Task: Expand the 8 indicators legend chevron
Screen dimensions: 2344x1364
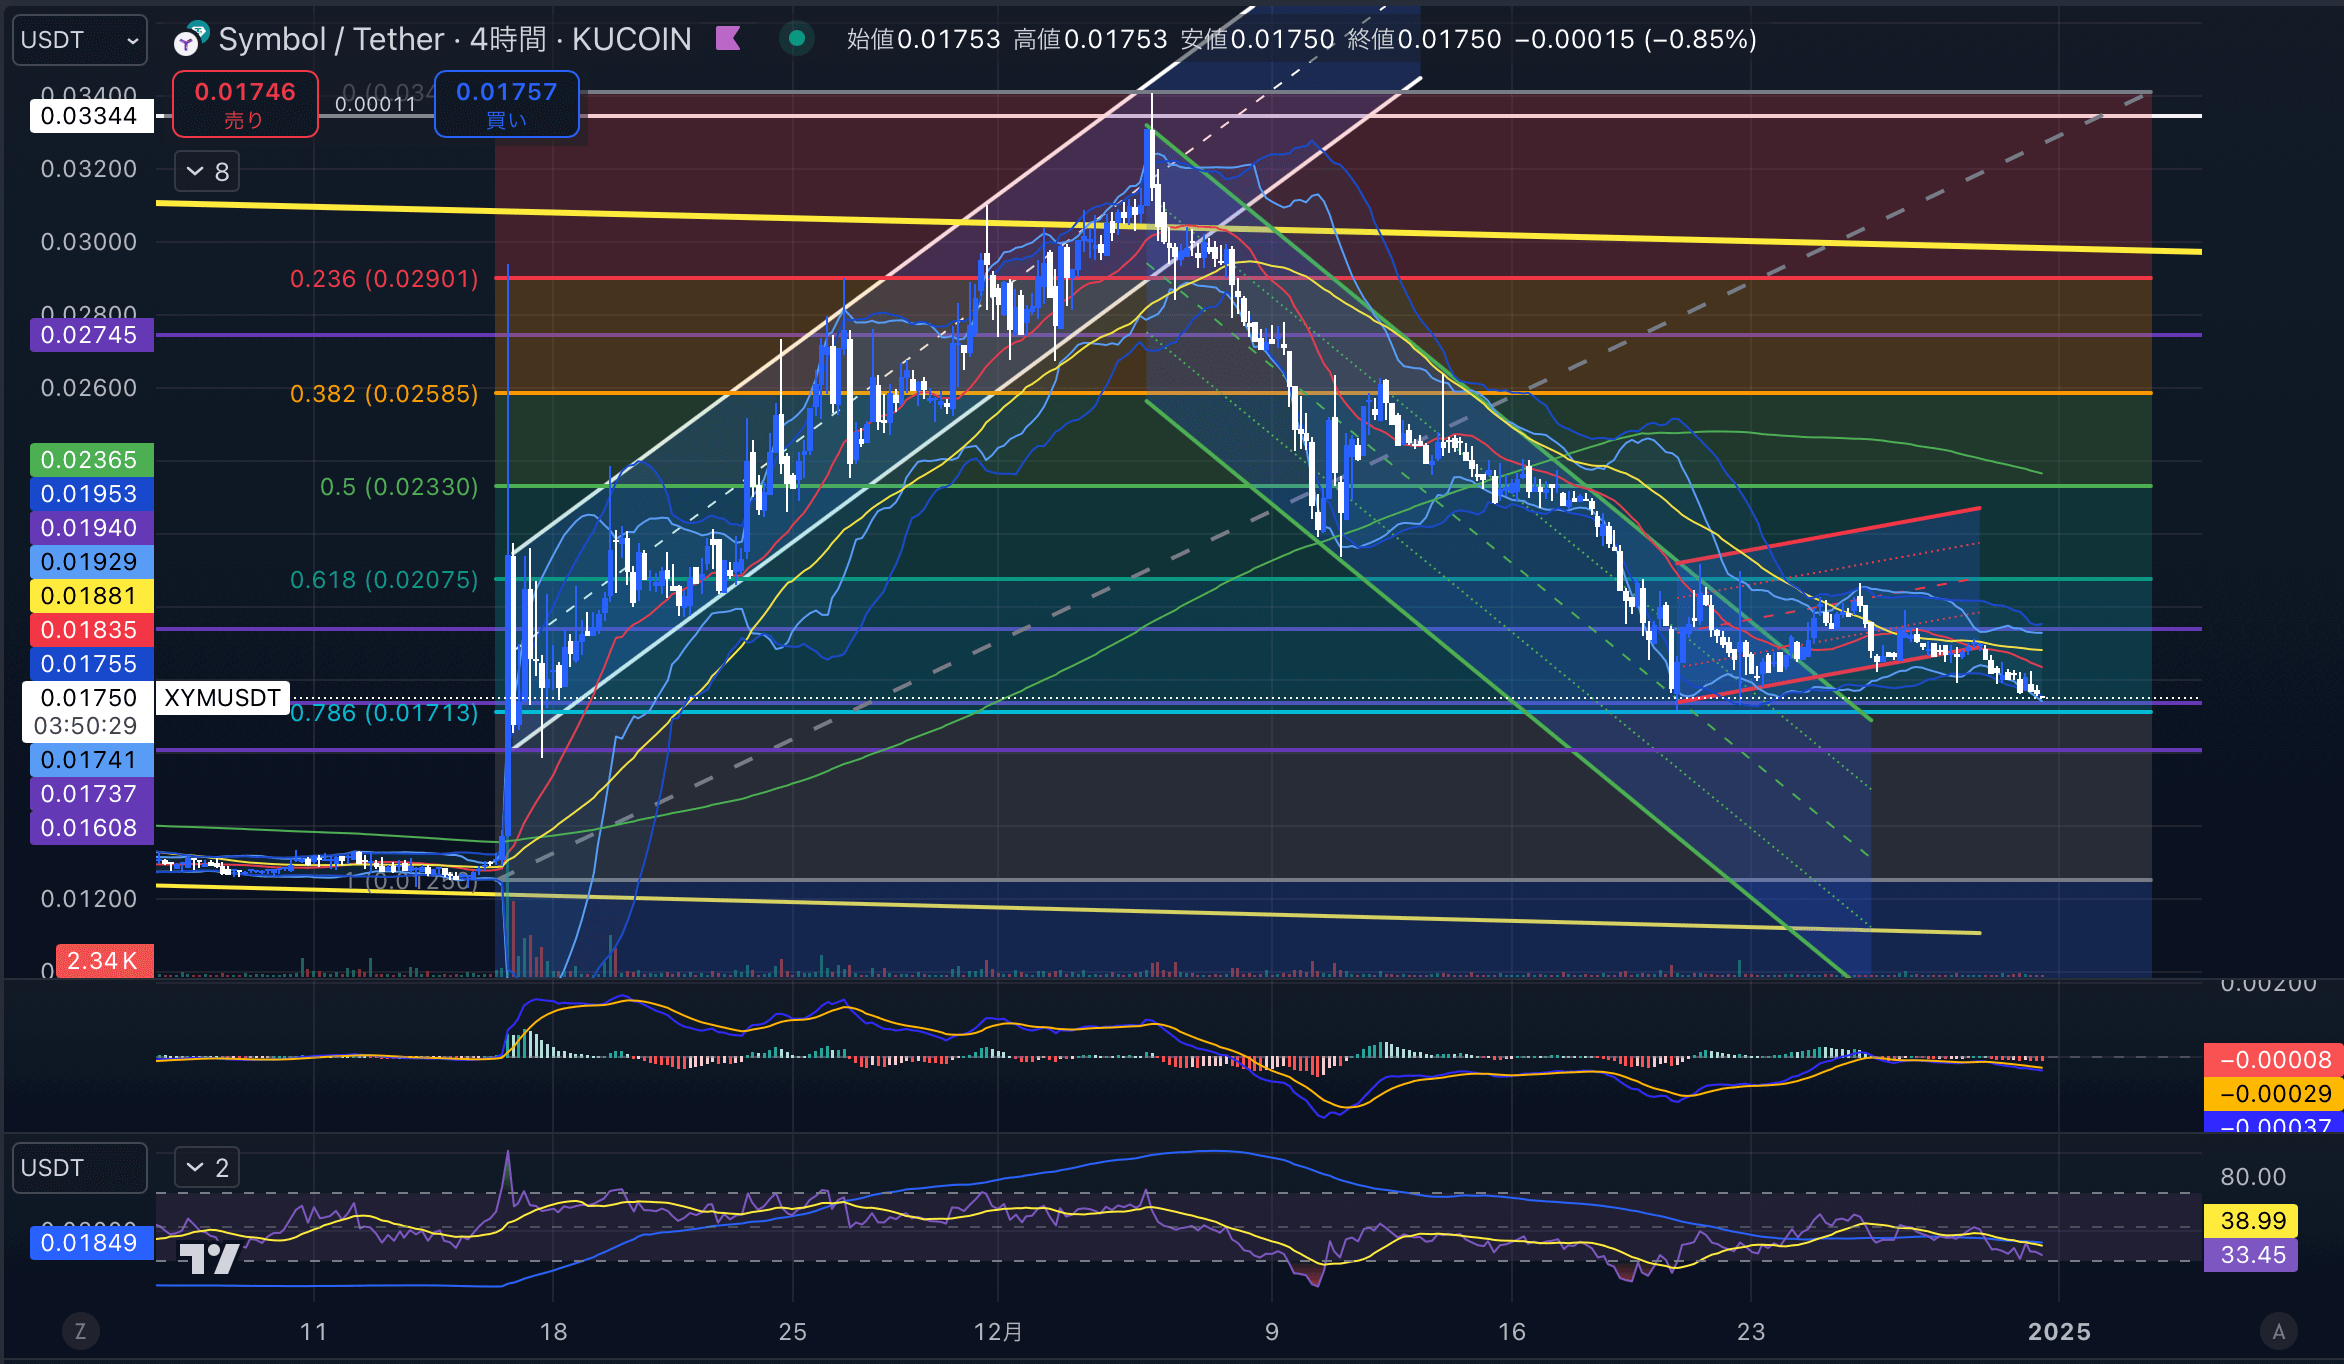Action: [x=207, y=172]
